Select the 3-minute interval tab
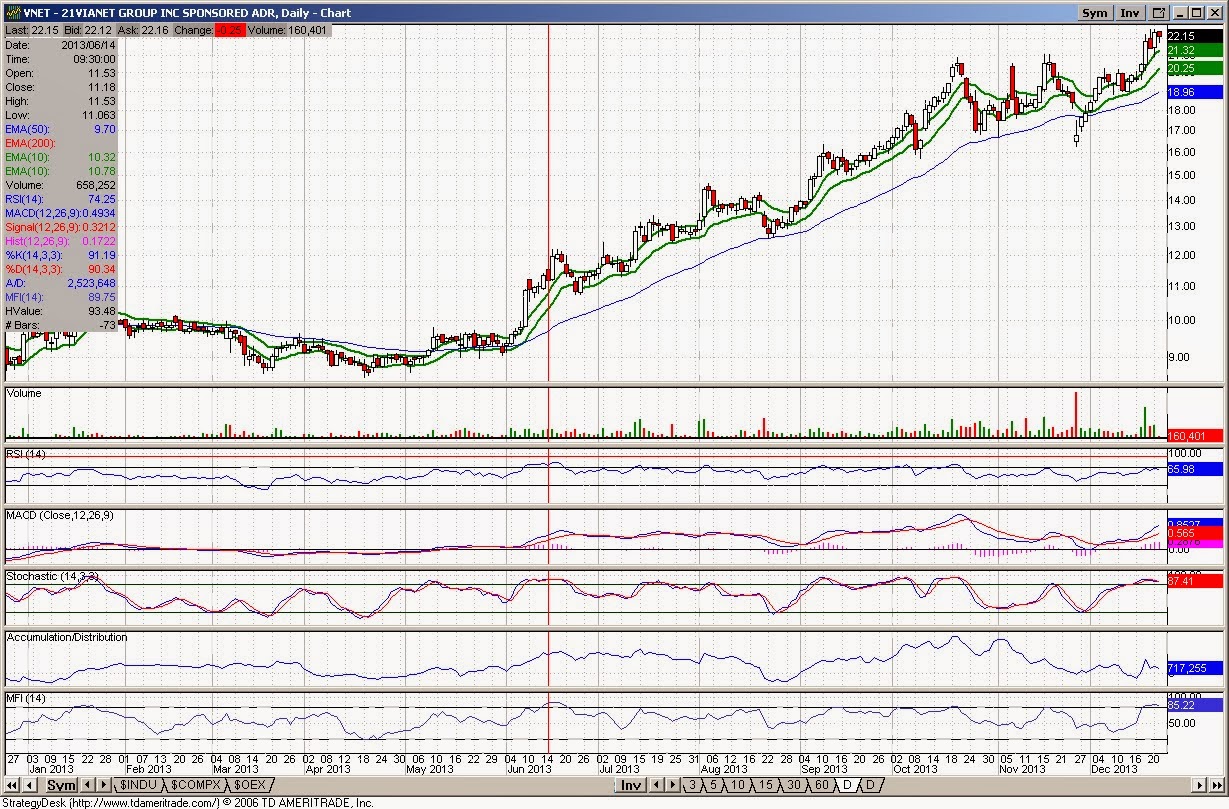This screenshot has width=1229, height=809. point(692,785)
